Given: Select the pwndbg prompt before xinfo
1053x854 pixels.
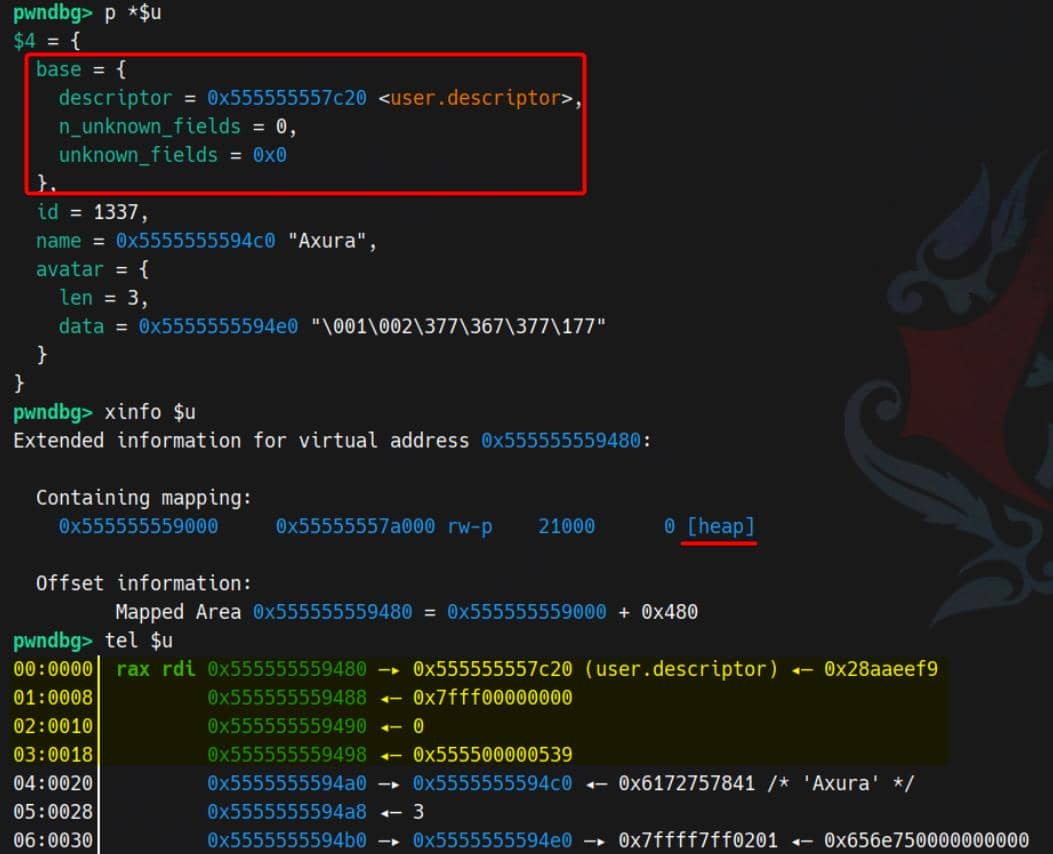Looking at the screenshot, I should tap(50, 412).
